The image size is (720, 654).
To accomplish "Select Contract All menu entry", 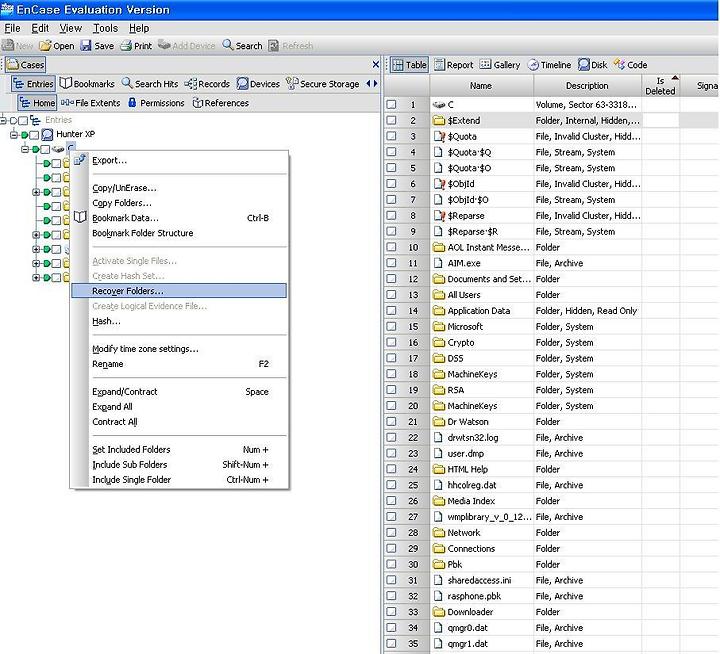I will (x=179, y=422).
